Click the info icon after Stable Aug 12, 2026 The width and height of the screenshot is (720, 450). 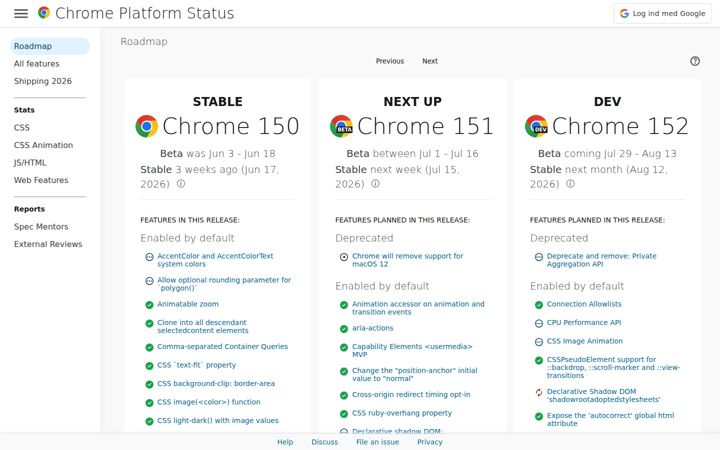pyautogui.click(x=570, y=184)
